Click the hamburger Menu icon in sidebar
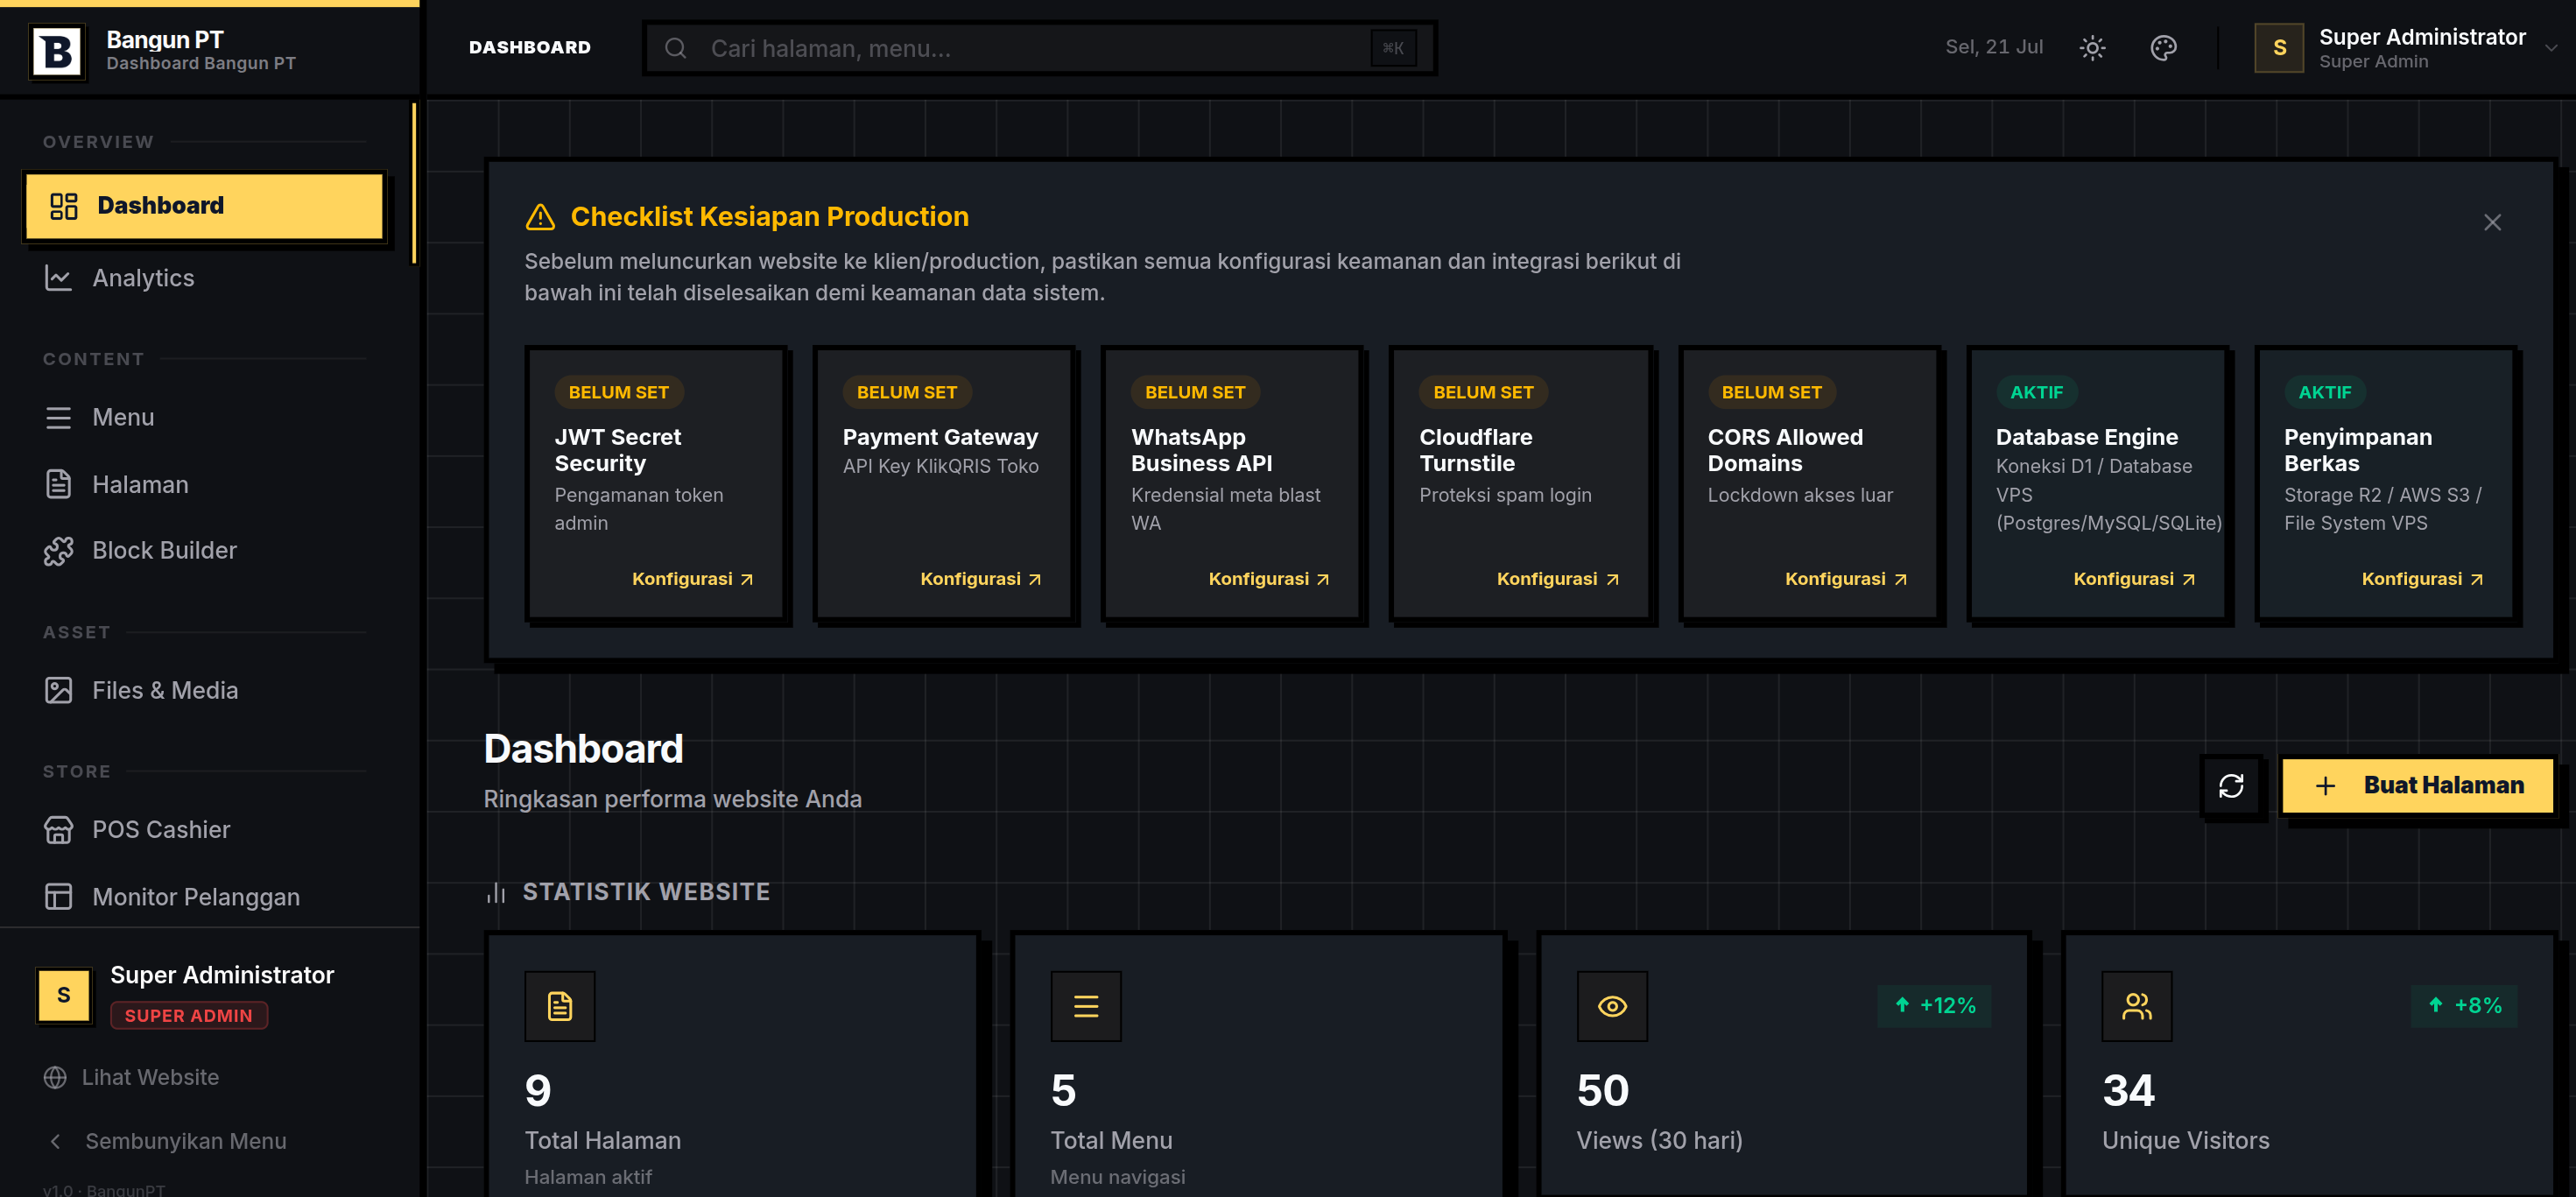 click(x=58, y=417)
